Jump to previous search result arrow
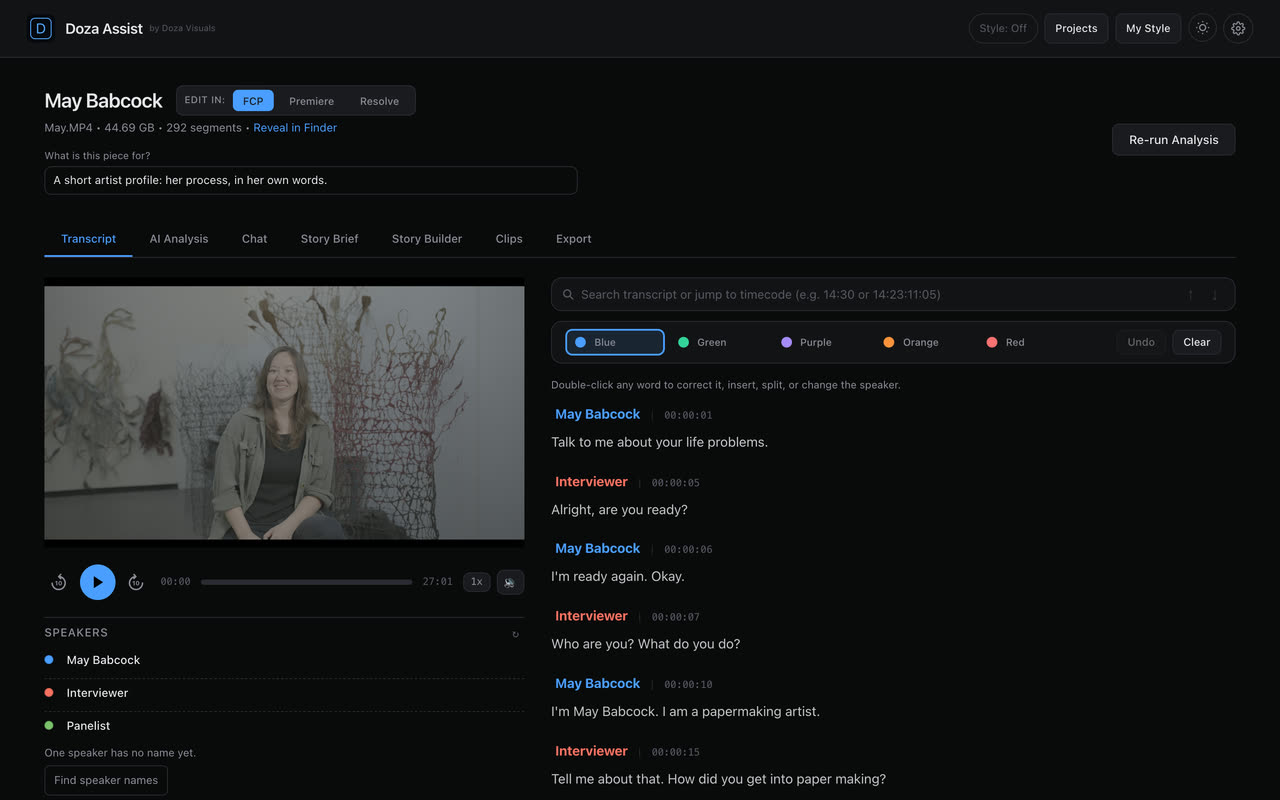 1190,295
